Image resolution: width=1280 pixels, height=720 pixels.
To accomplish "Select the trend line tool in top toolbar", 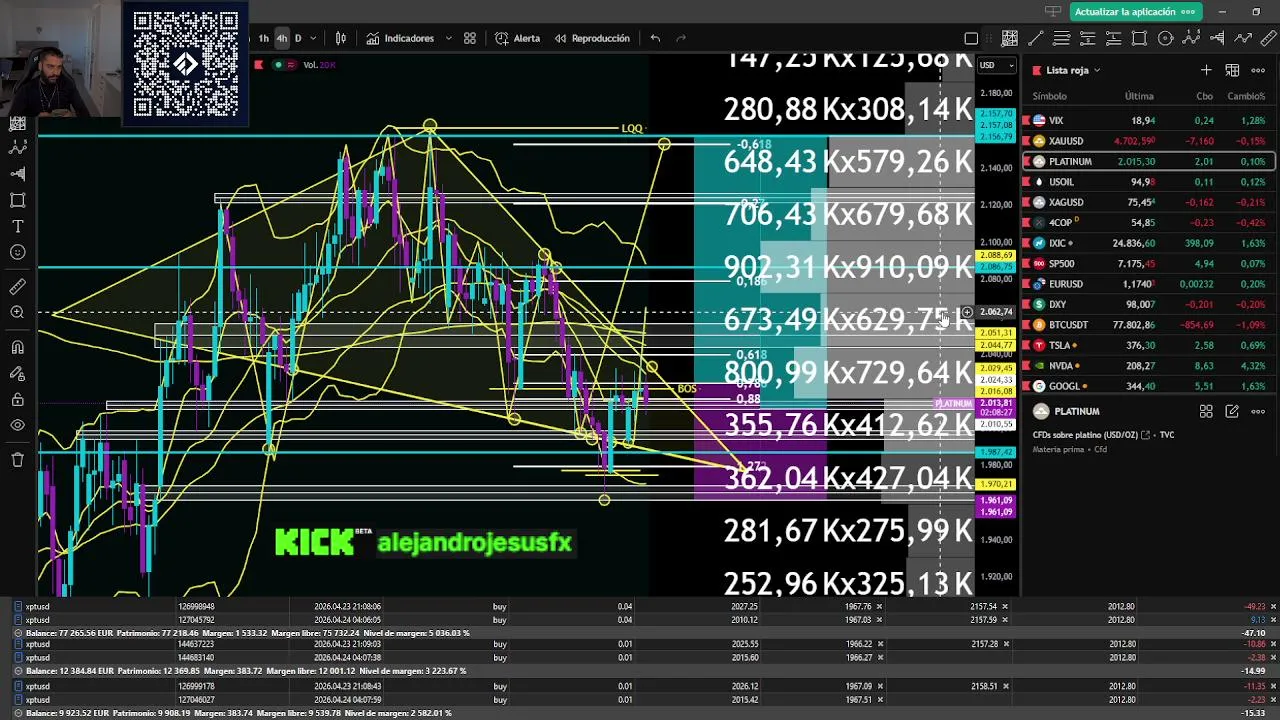I will click(x=1035, y=38).
